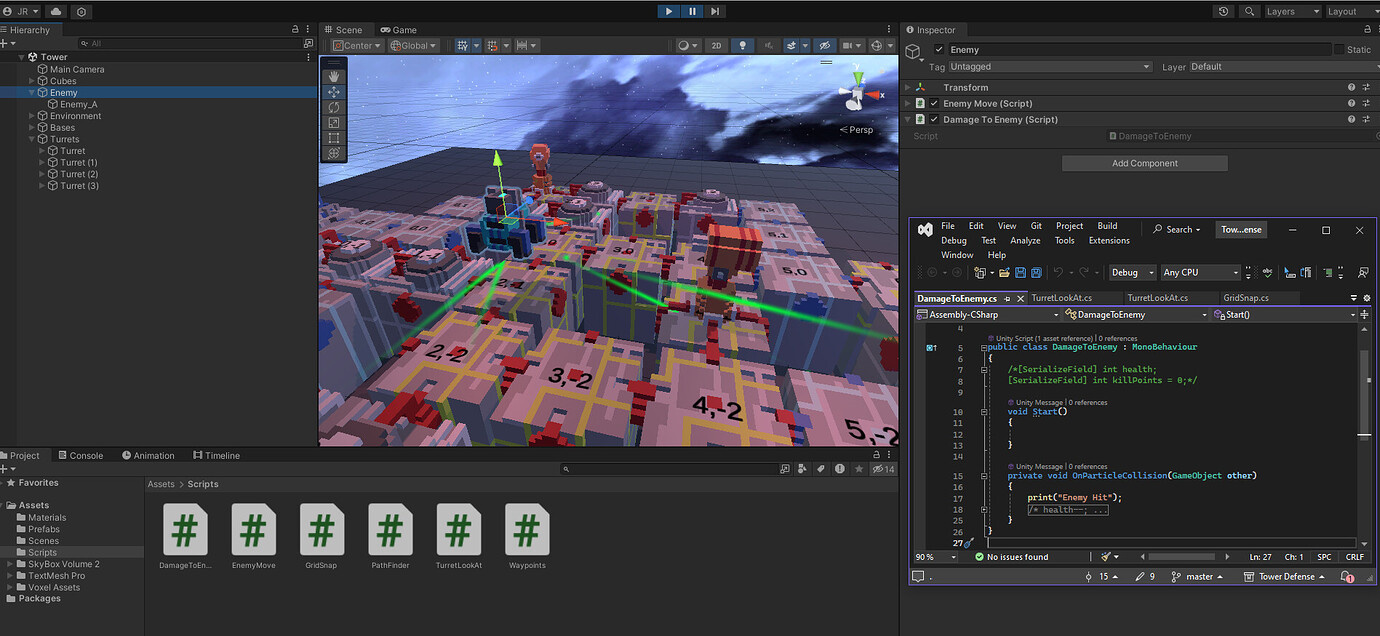Toggle scene audio in the Scene view toolbar
The width and height of the screenshot is (1380, 636).
[768, 44]
